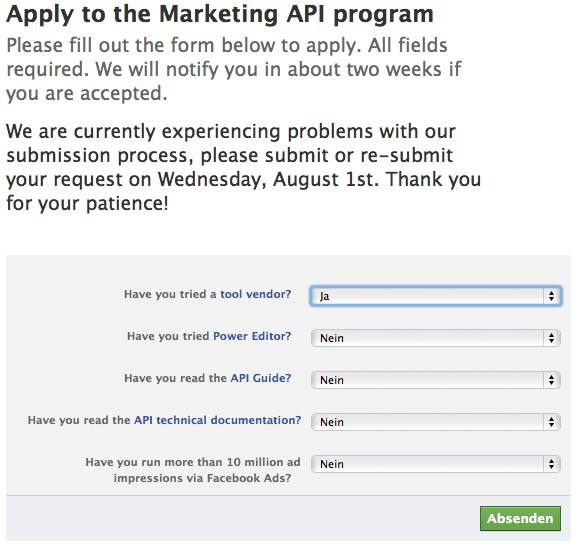The width and height of the screenshot is (578, 547).
Task: Click the submission problems notice paragraph
Action: [244, 167]
